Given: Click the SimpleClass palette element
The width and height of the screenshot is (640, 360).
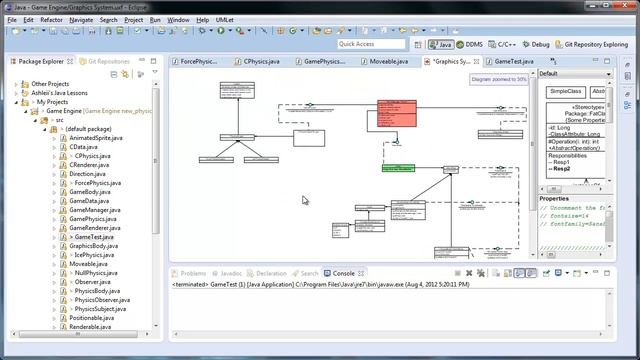Looking at the screenshot, I should coord(566,92).
